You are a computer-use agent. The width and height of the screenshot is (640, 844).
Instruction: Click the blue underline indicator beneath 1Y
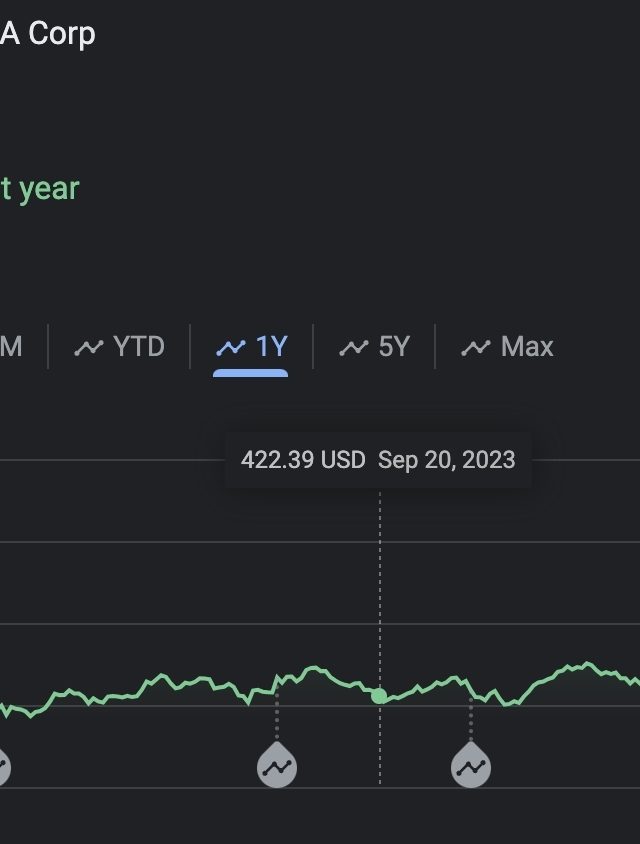point(250,373)
